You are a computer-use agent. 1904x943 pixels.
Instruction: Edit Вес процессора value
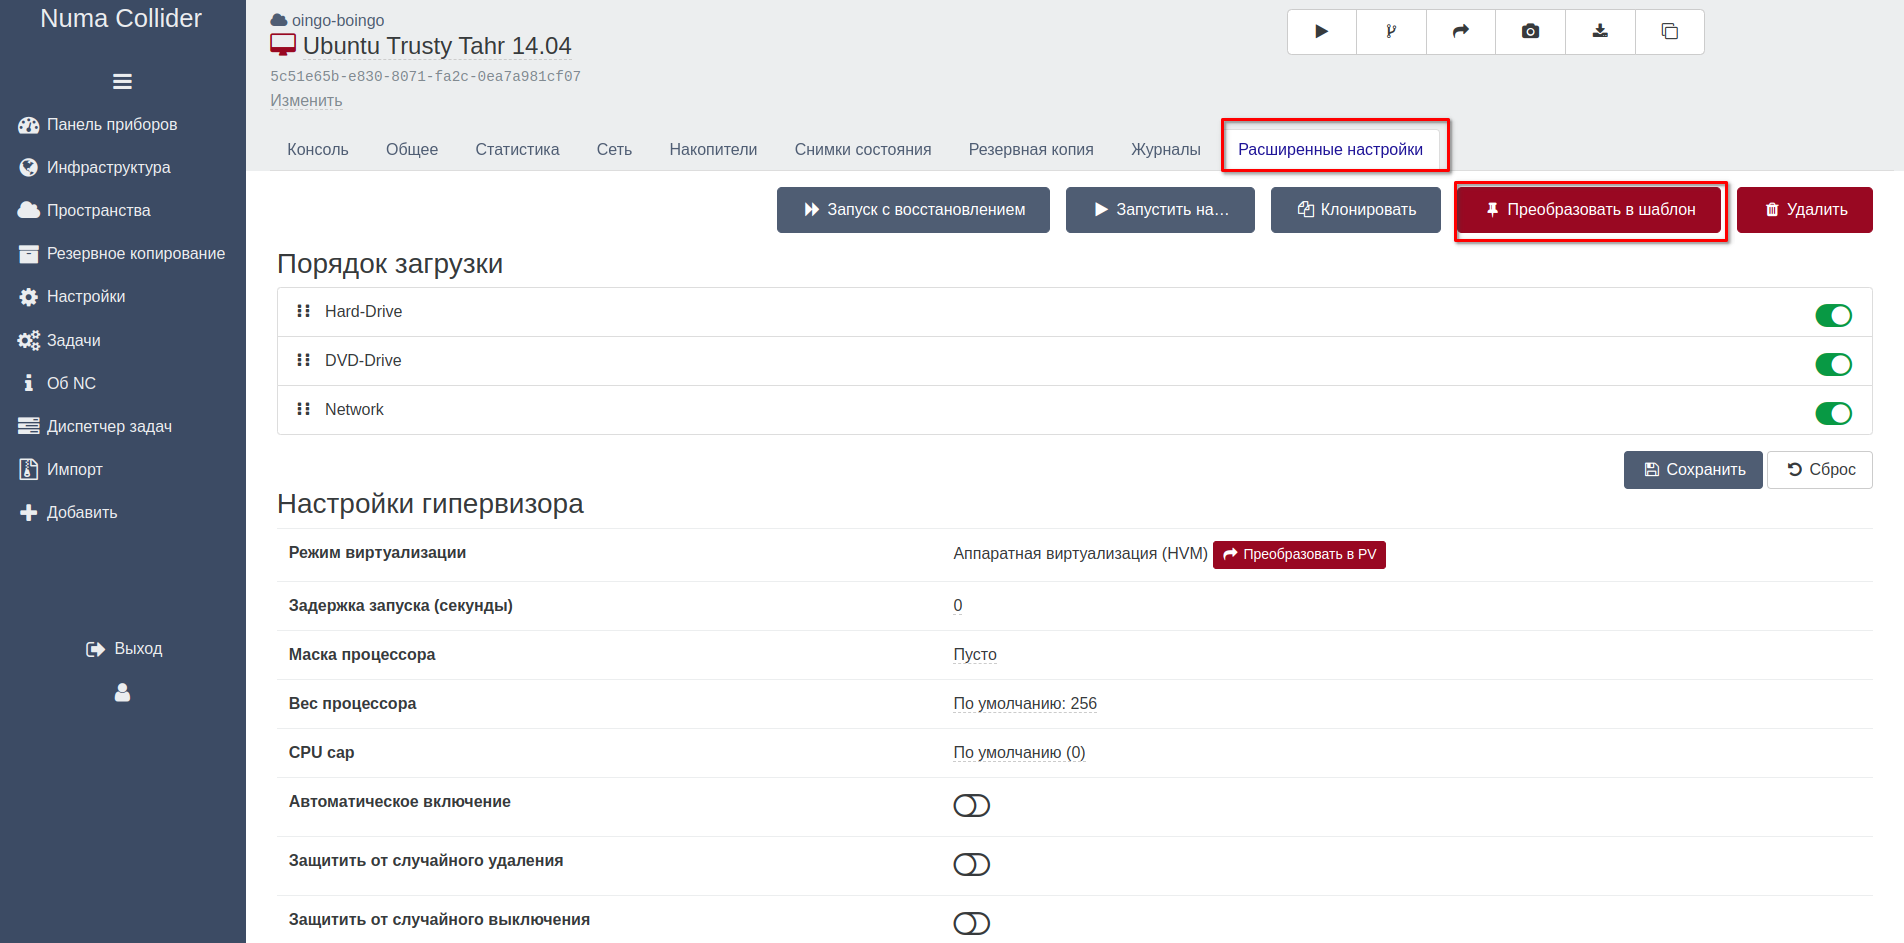click(x=1025, y=704)
